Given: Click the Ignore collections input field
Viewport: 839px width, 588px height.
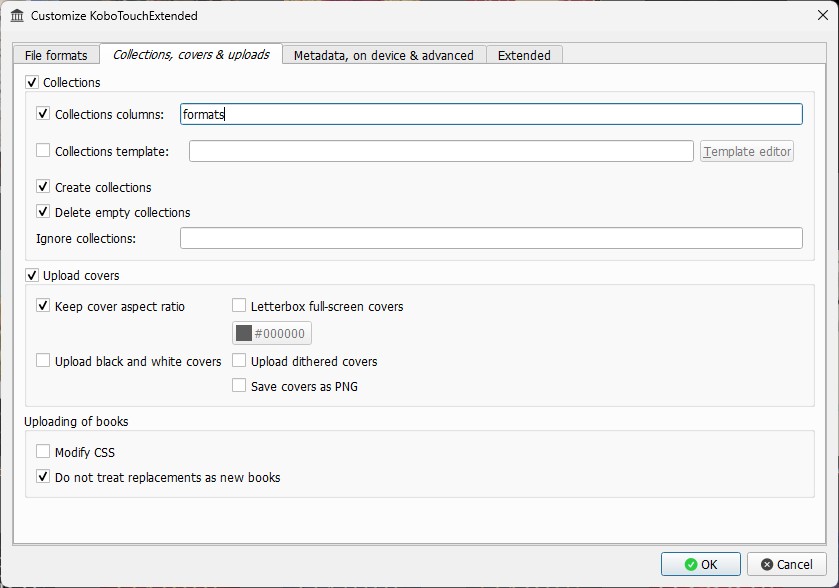Looking at the screenshot, I should (491, 238).
